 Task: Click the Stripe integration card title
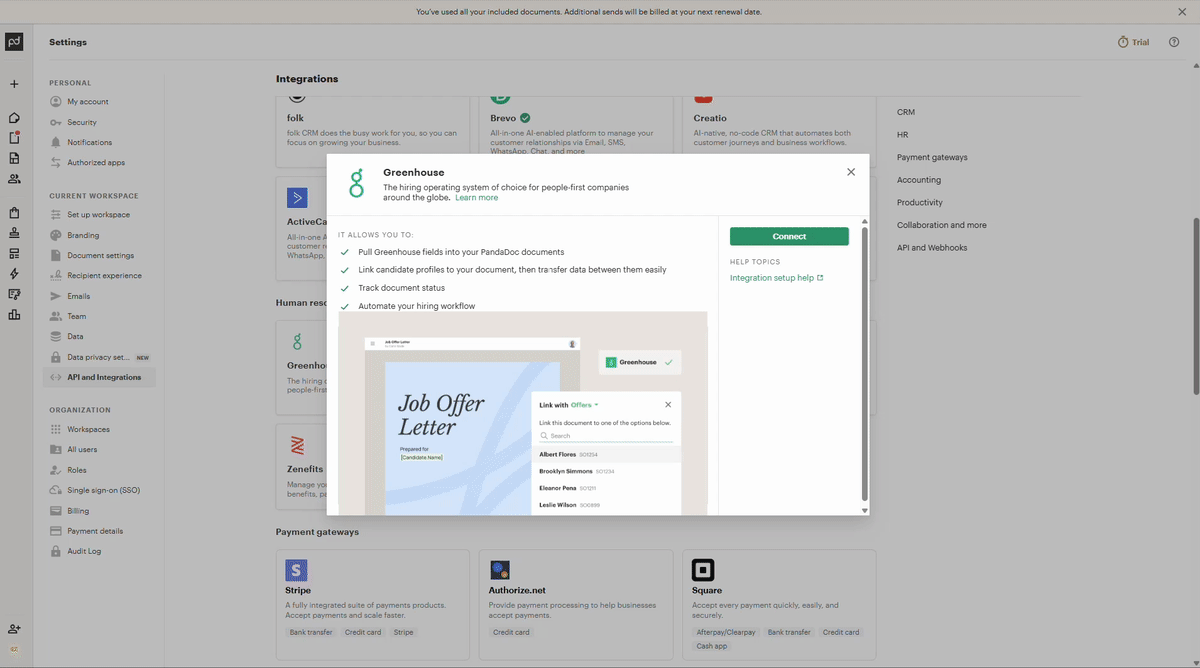(298, 590)
